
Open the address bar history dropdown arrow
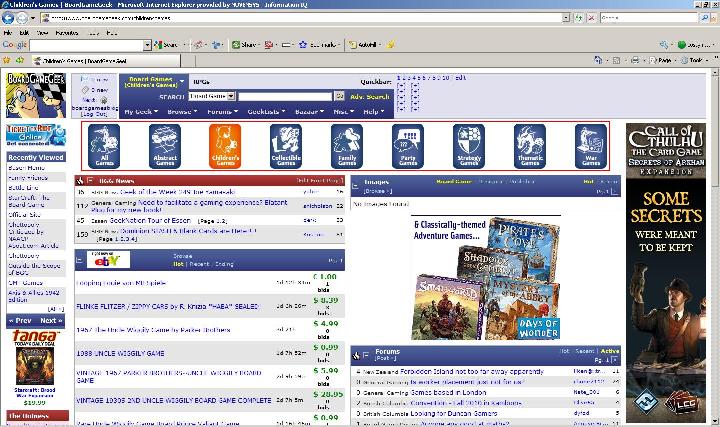[566, 18]
